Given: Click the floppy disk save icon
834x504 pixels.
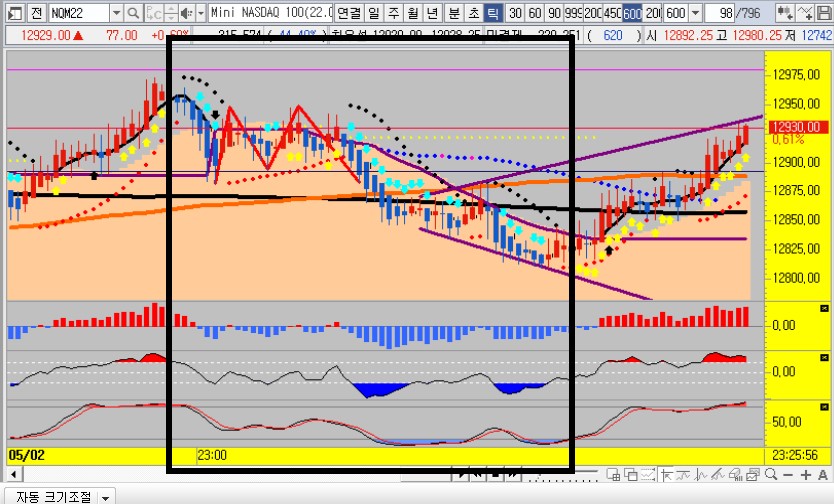Looking at the screenshot, I should click(x=825, y=13).
